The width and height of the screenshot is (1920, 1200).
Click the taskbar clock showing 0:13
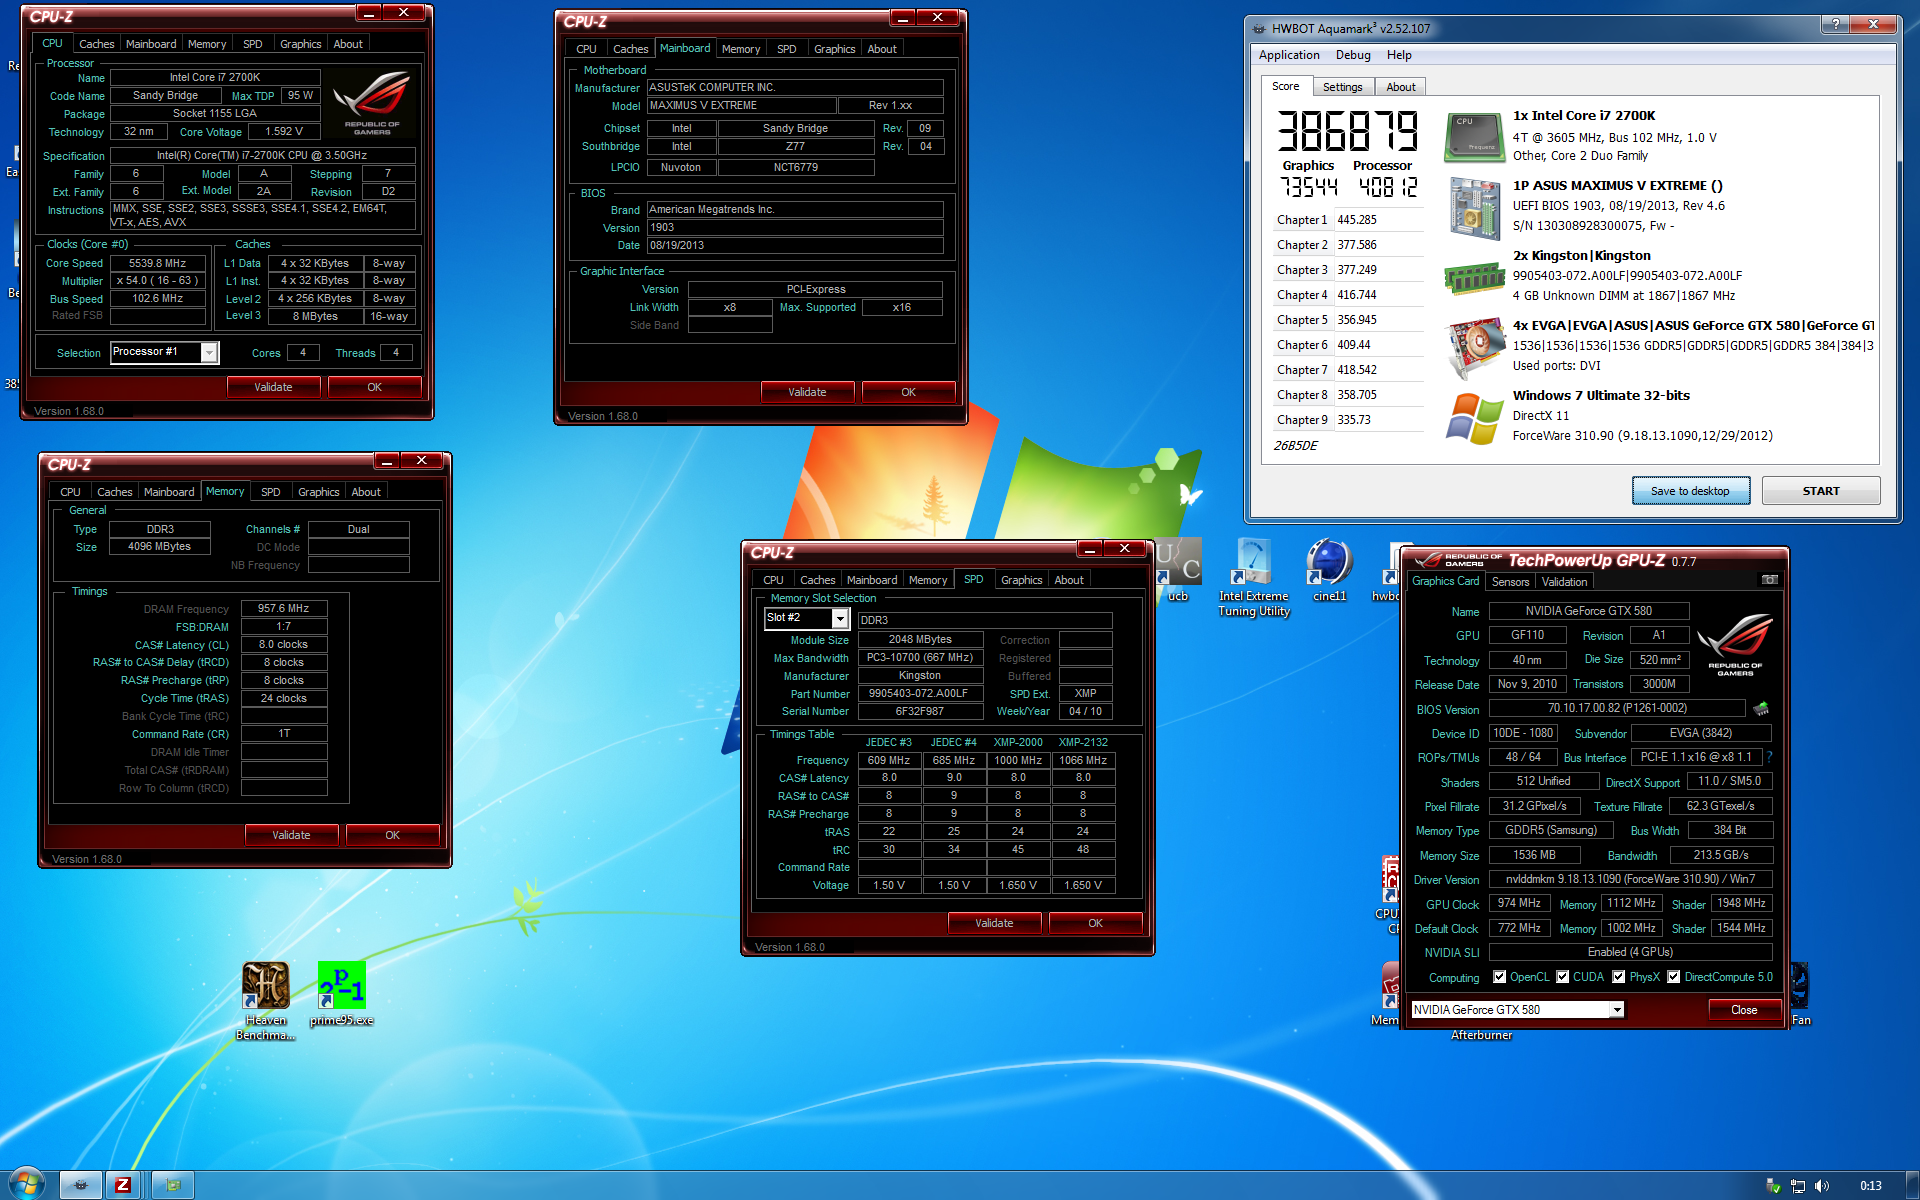point(1871,1186)
